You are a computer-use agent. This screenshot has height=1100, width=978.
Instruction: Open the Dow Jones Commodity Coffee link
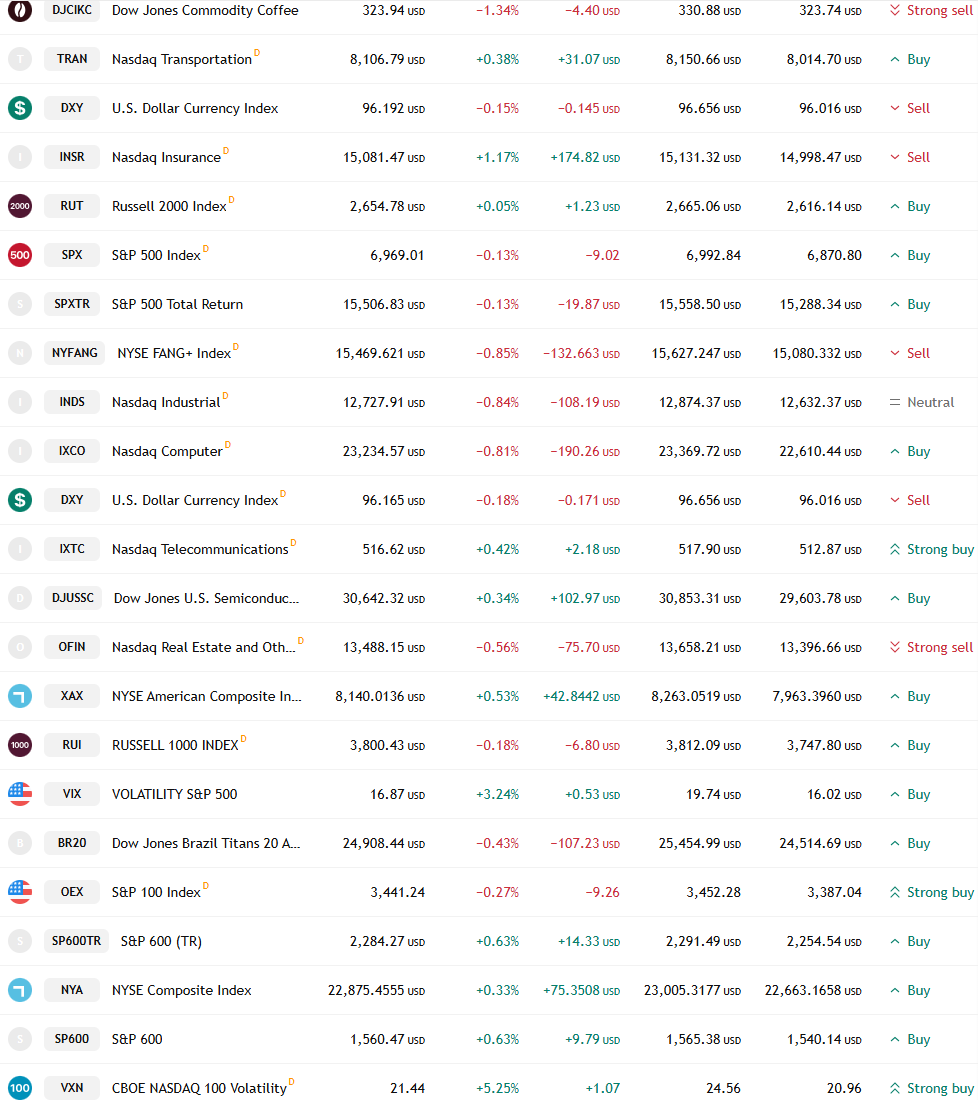205,11
